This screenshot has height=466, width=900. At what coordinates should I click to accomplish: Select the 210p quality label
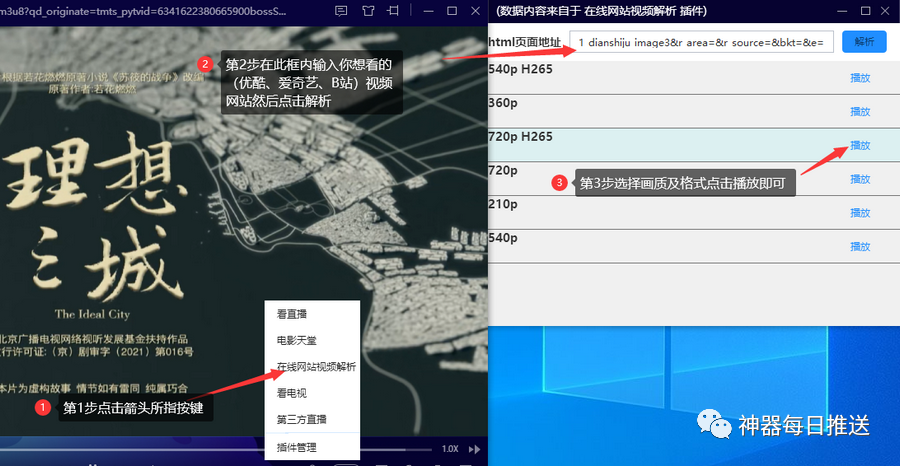(503, 204)
